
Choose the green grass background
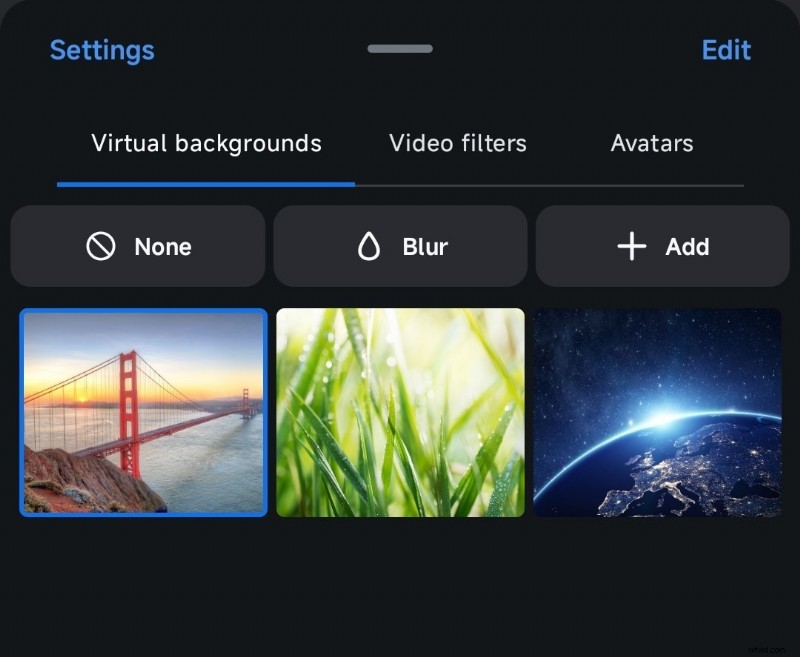coord(400,413)
